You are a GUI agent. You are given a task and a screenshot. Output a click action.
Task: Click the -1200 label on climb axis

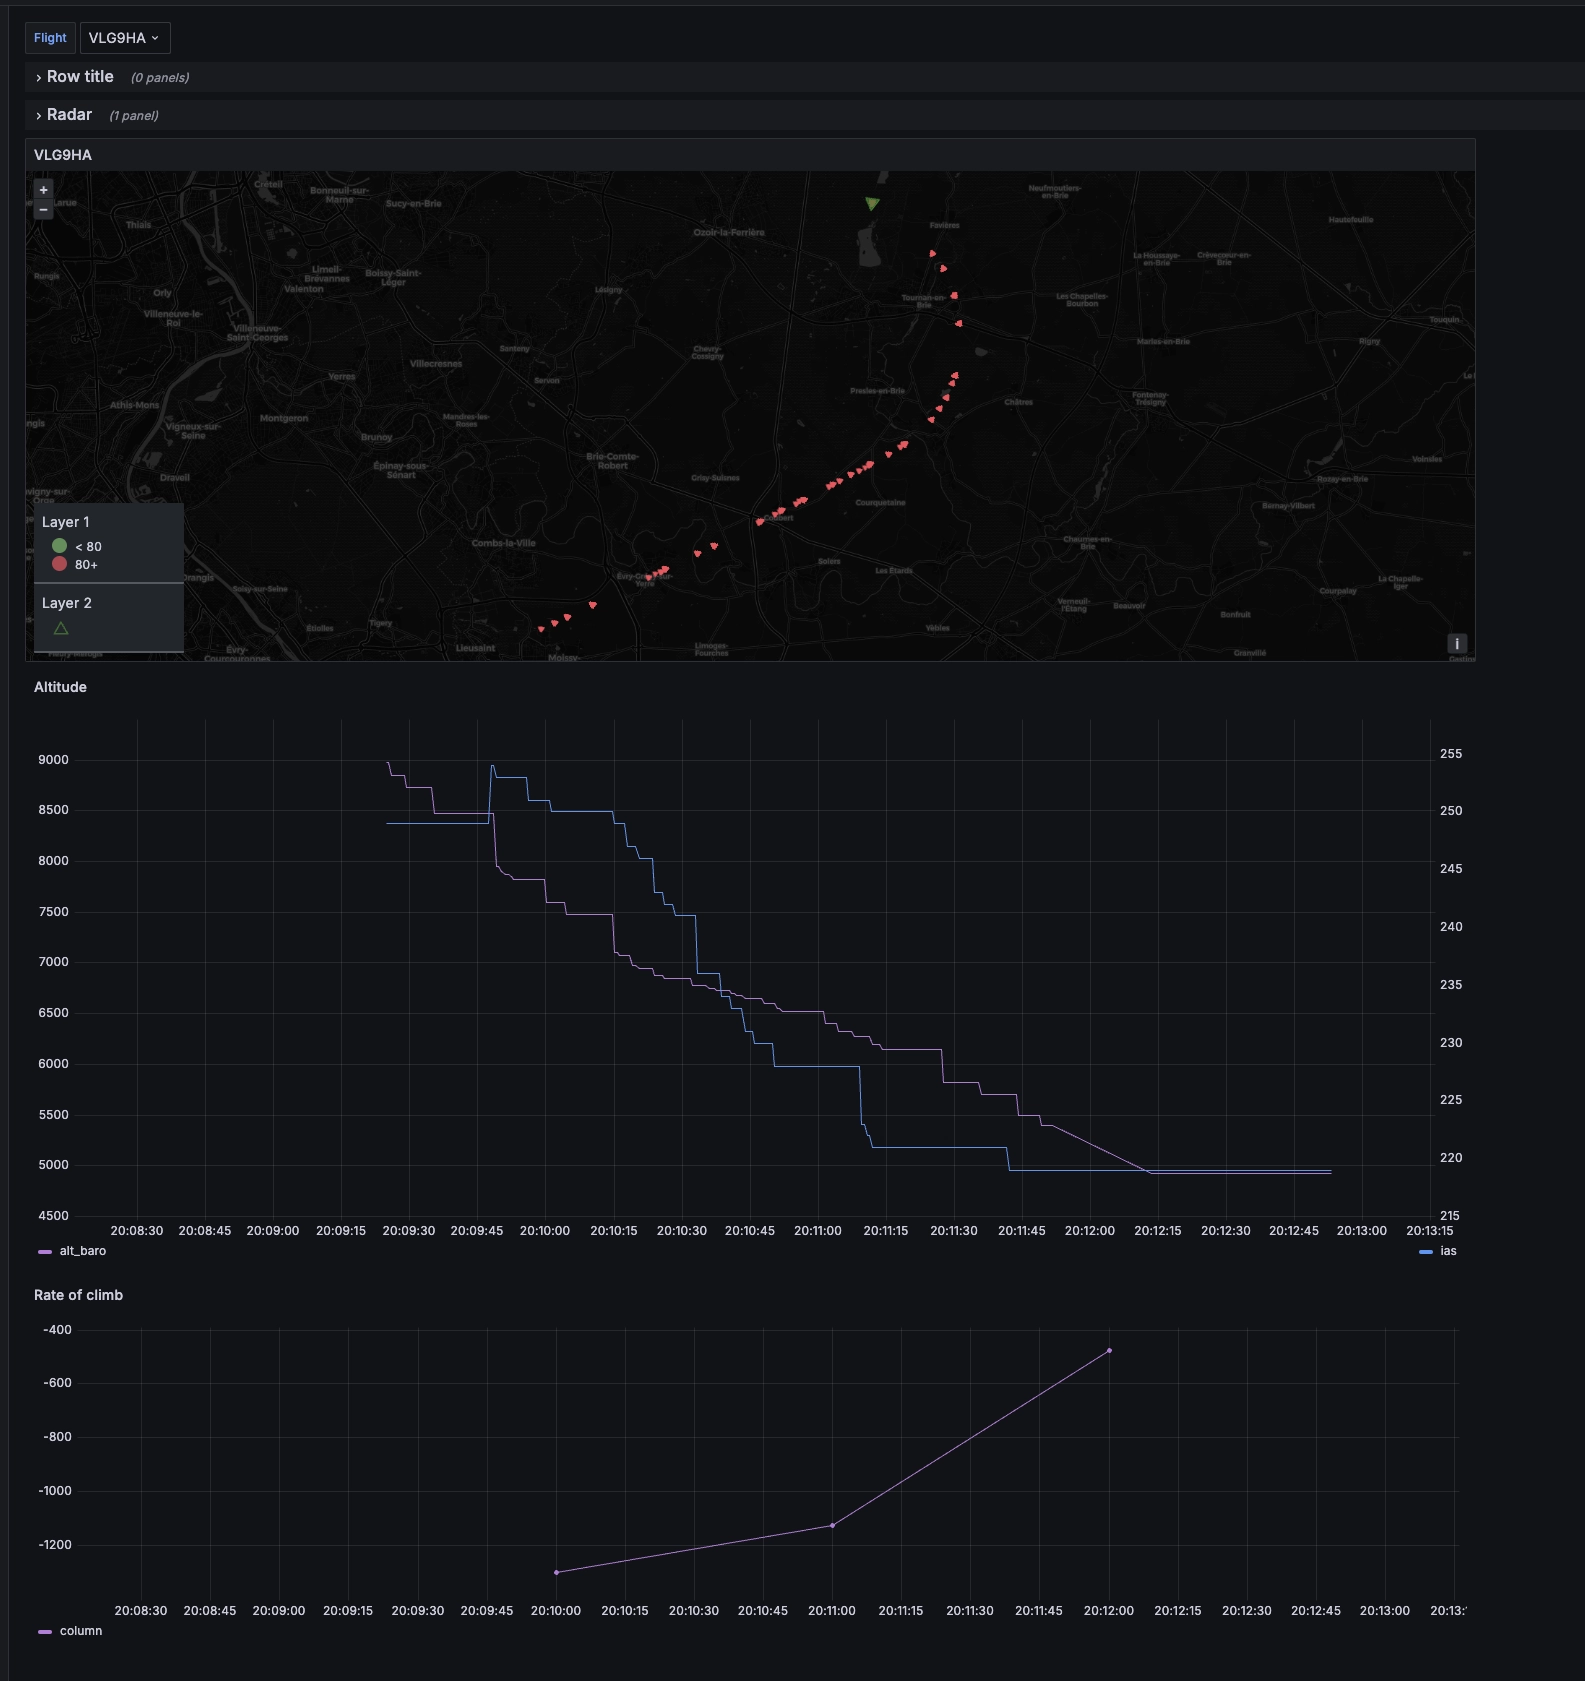coord(55,1545)
